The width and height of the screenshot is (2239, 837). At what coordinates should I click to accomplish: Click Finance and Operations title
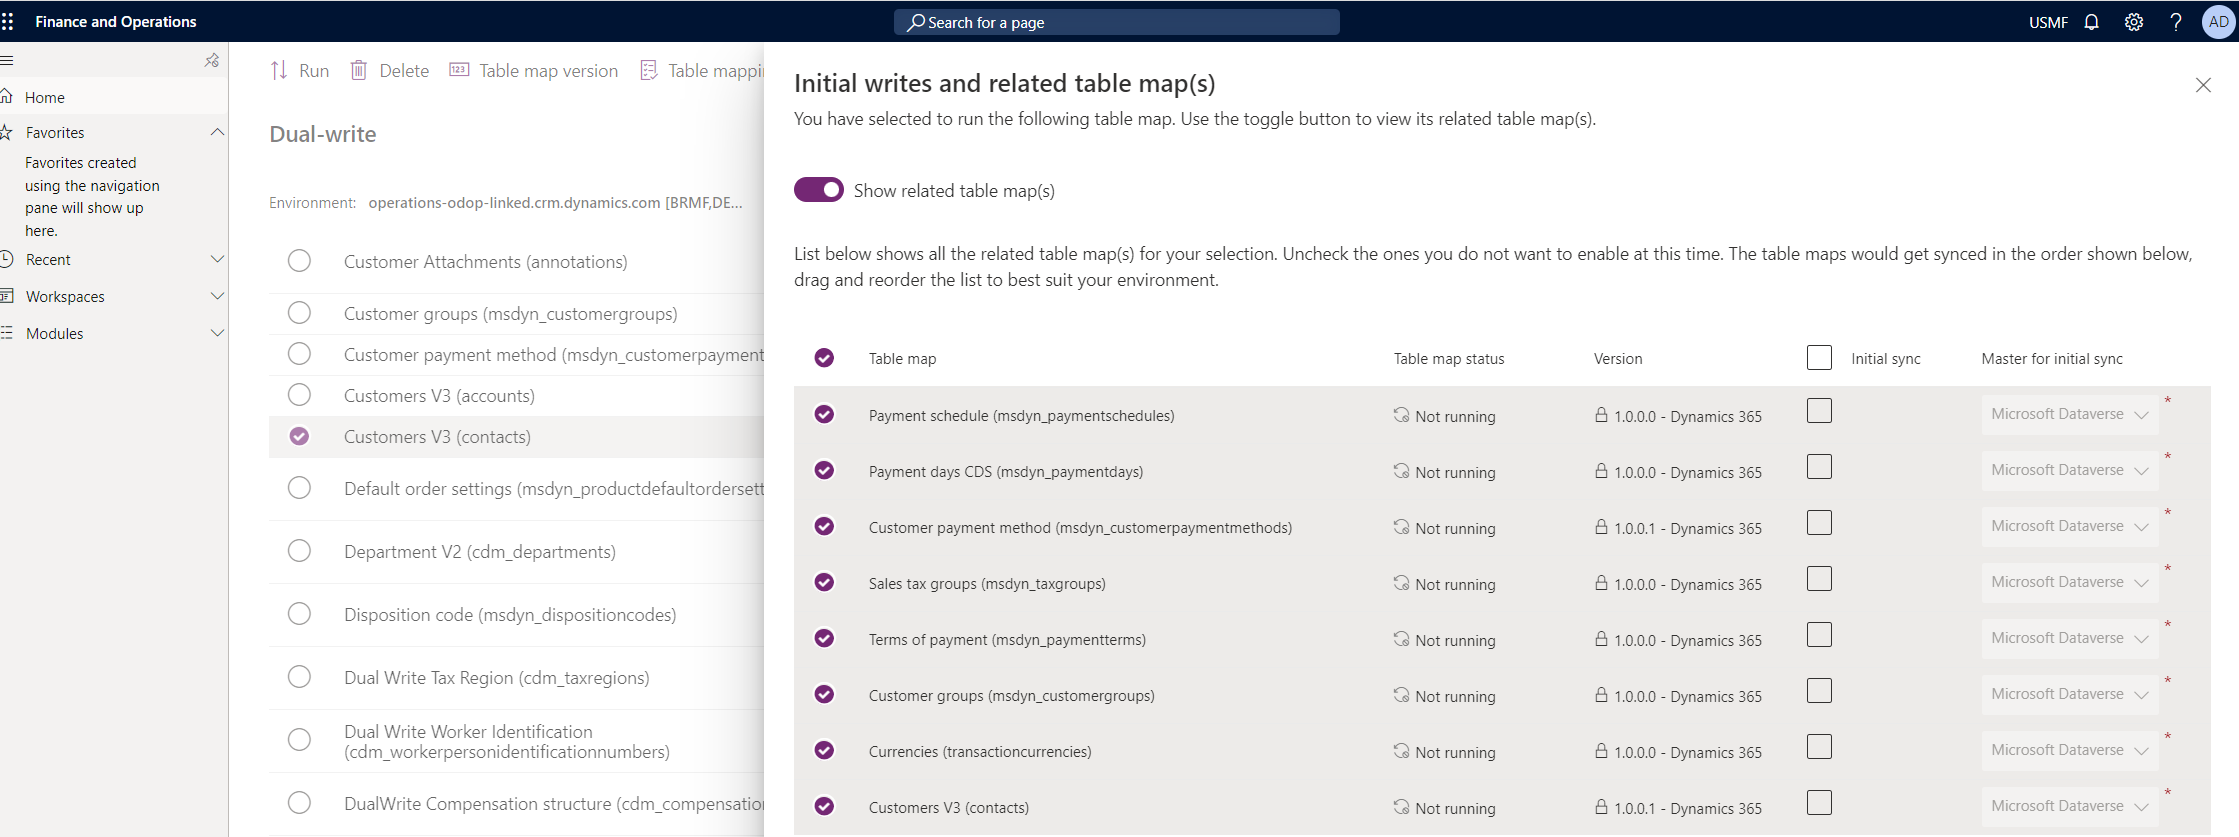coord(116,21)
